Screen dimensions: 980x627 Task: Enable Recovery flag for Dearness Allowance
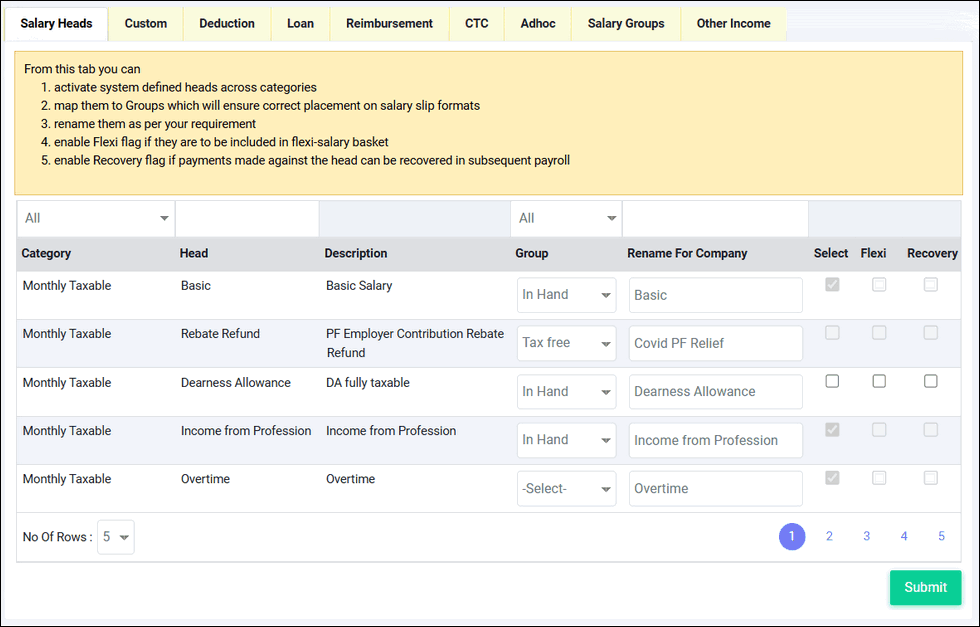point(931,381)
